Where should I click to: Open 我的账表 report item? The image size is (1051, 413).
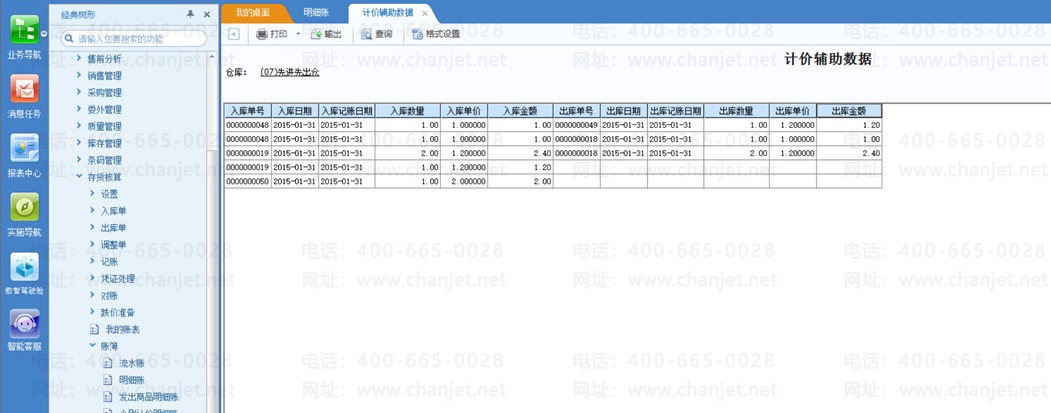click(122, 329)
